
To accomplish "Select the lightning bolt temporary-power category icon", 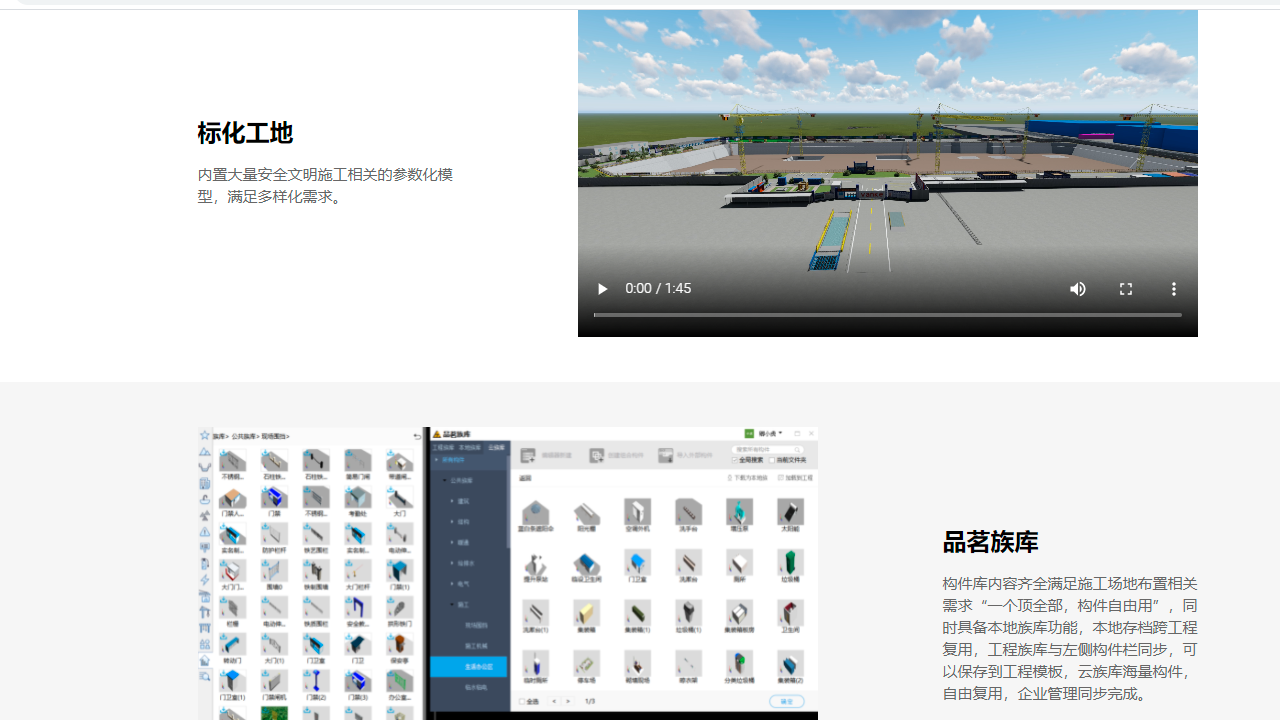I will pyautogui.click(x=204, y=580).
